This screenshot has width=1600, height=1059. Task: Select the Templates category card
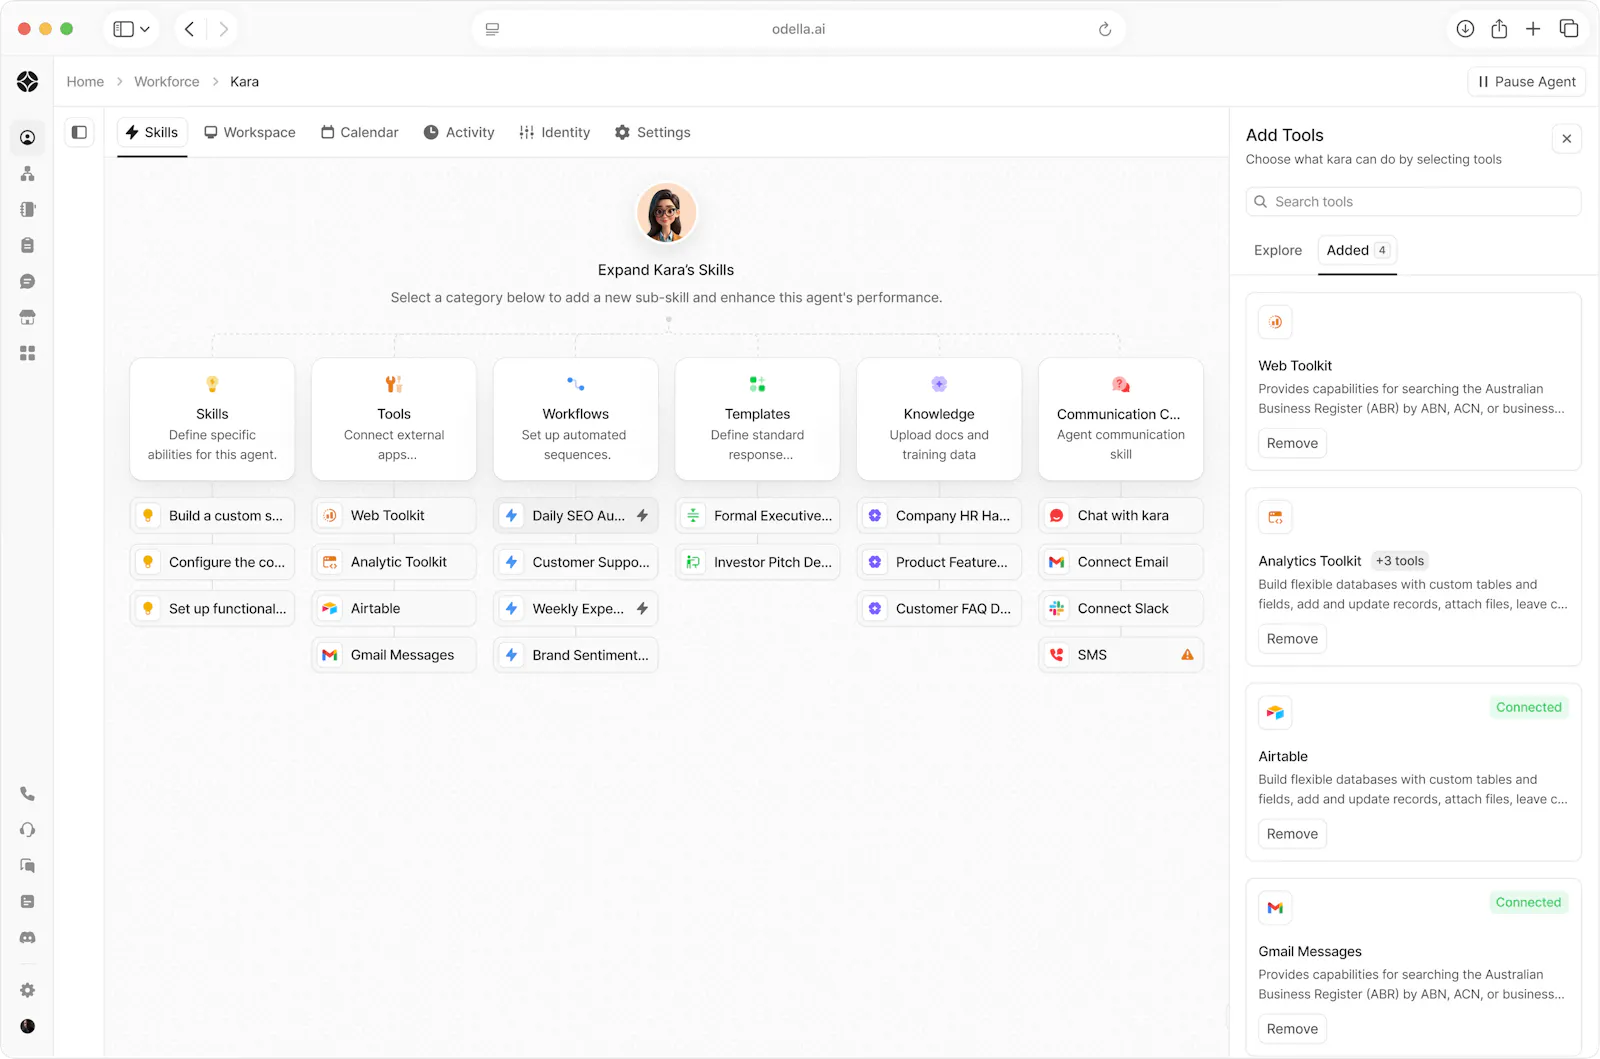[757, 419]
